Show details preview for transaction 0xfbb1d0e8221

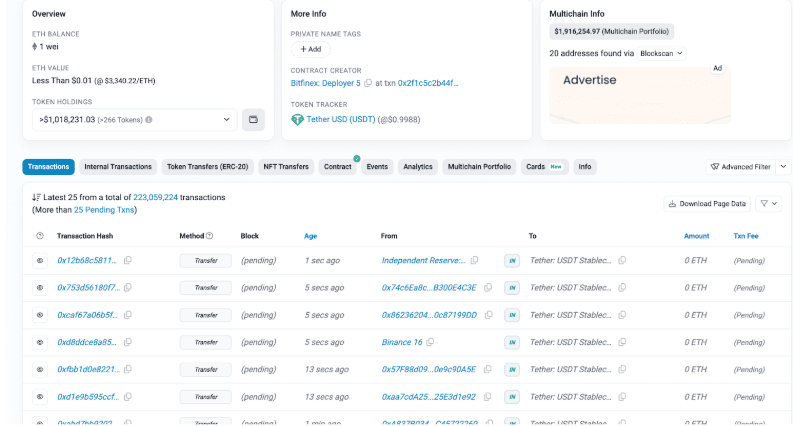[40, 369]
